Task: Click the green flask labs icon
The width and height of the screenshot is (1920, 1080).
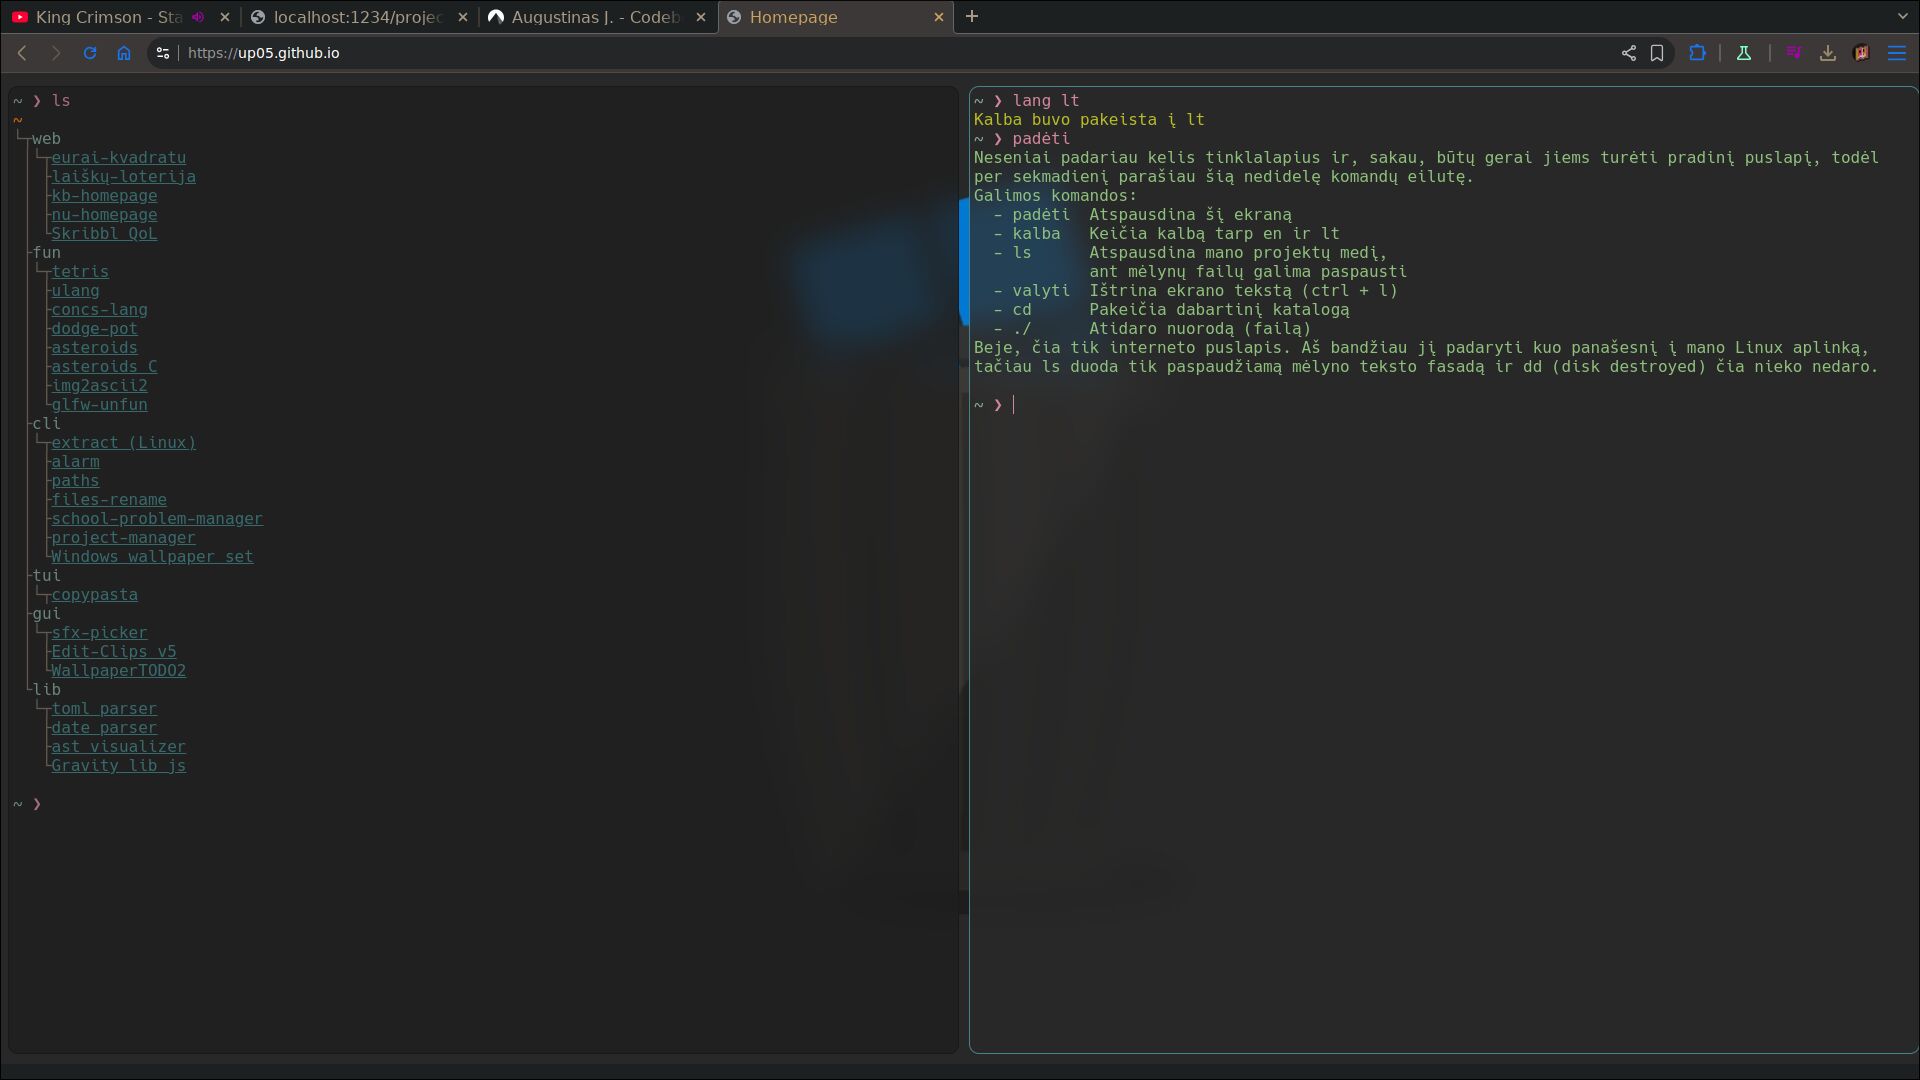Action: click(x=1744, y=53)
